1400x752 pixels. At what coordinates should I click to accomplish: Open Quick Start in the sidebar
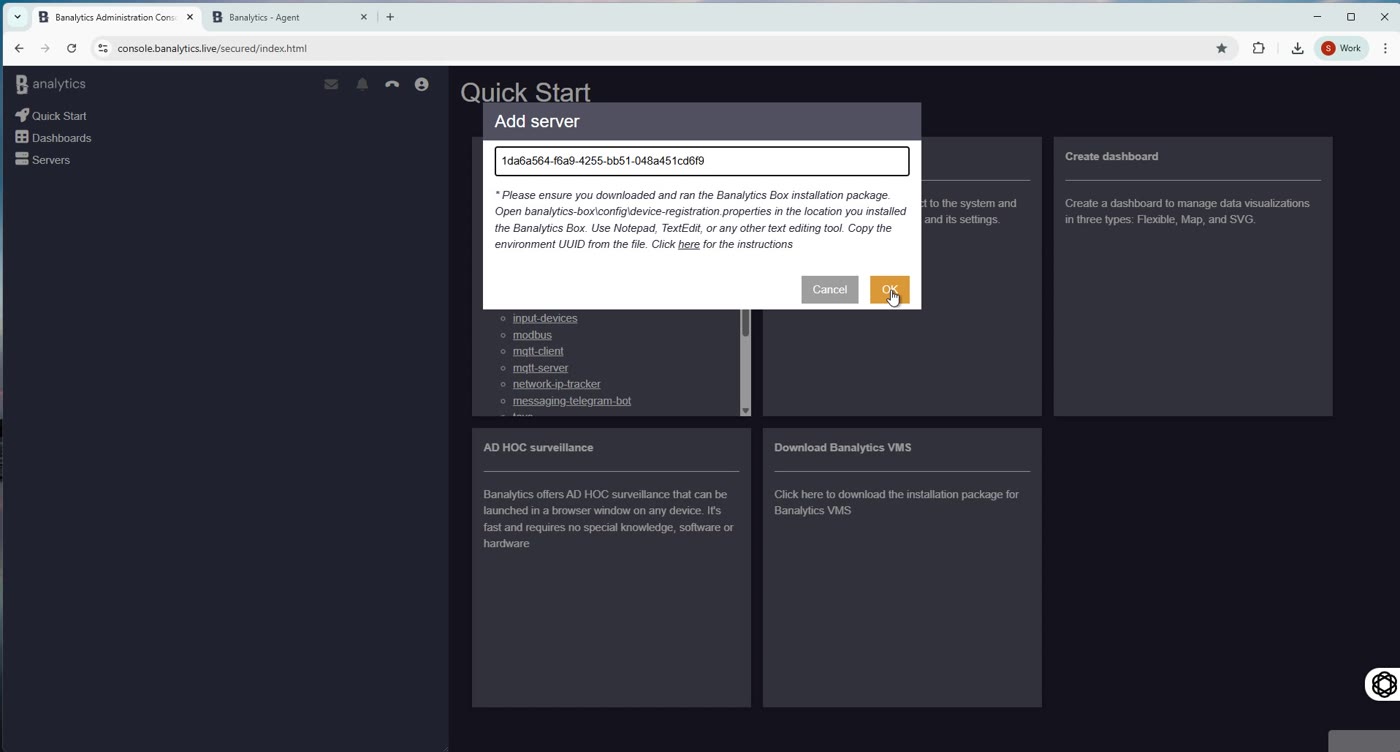(x=59, y=116)
